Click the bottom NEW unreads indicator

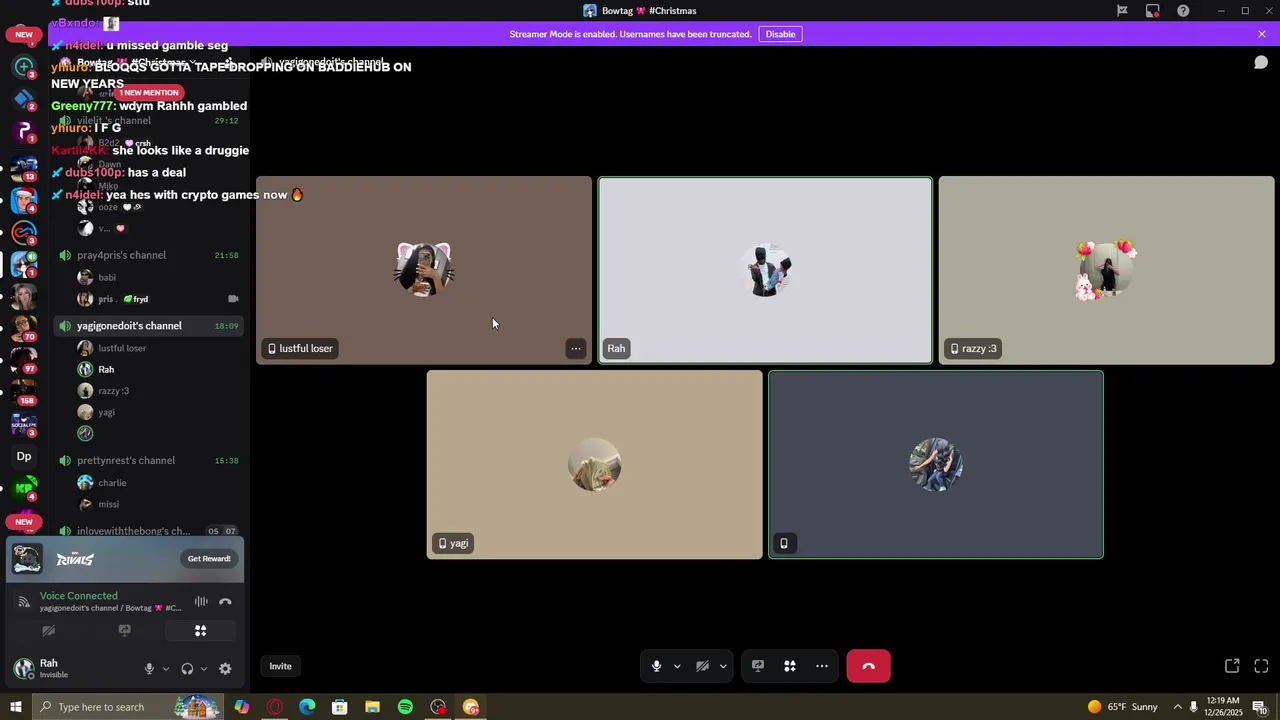(x=24, y=522)
